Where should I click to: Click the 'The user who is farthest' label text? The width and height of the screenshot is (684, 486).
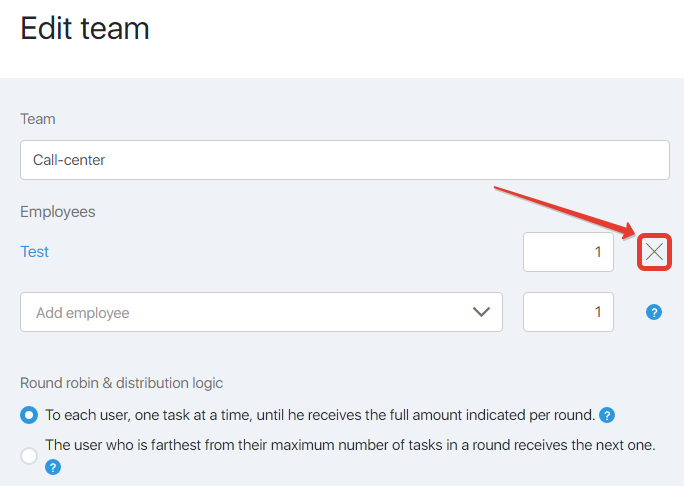pos(350,445)
